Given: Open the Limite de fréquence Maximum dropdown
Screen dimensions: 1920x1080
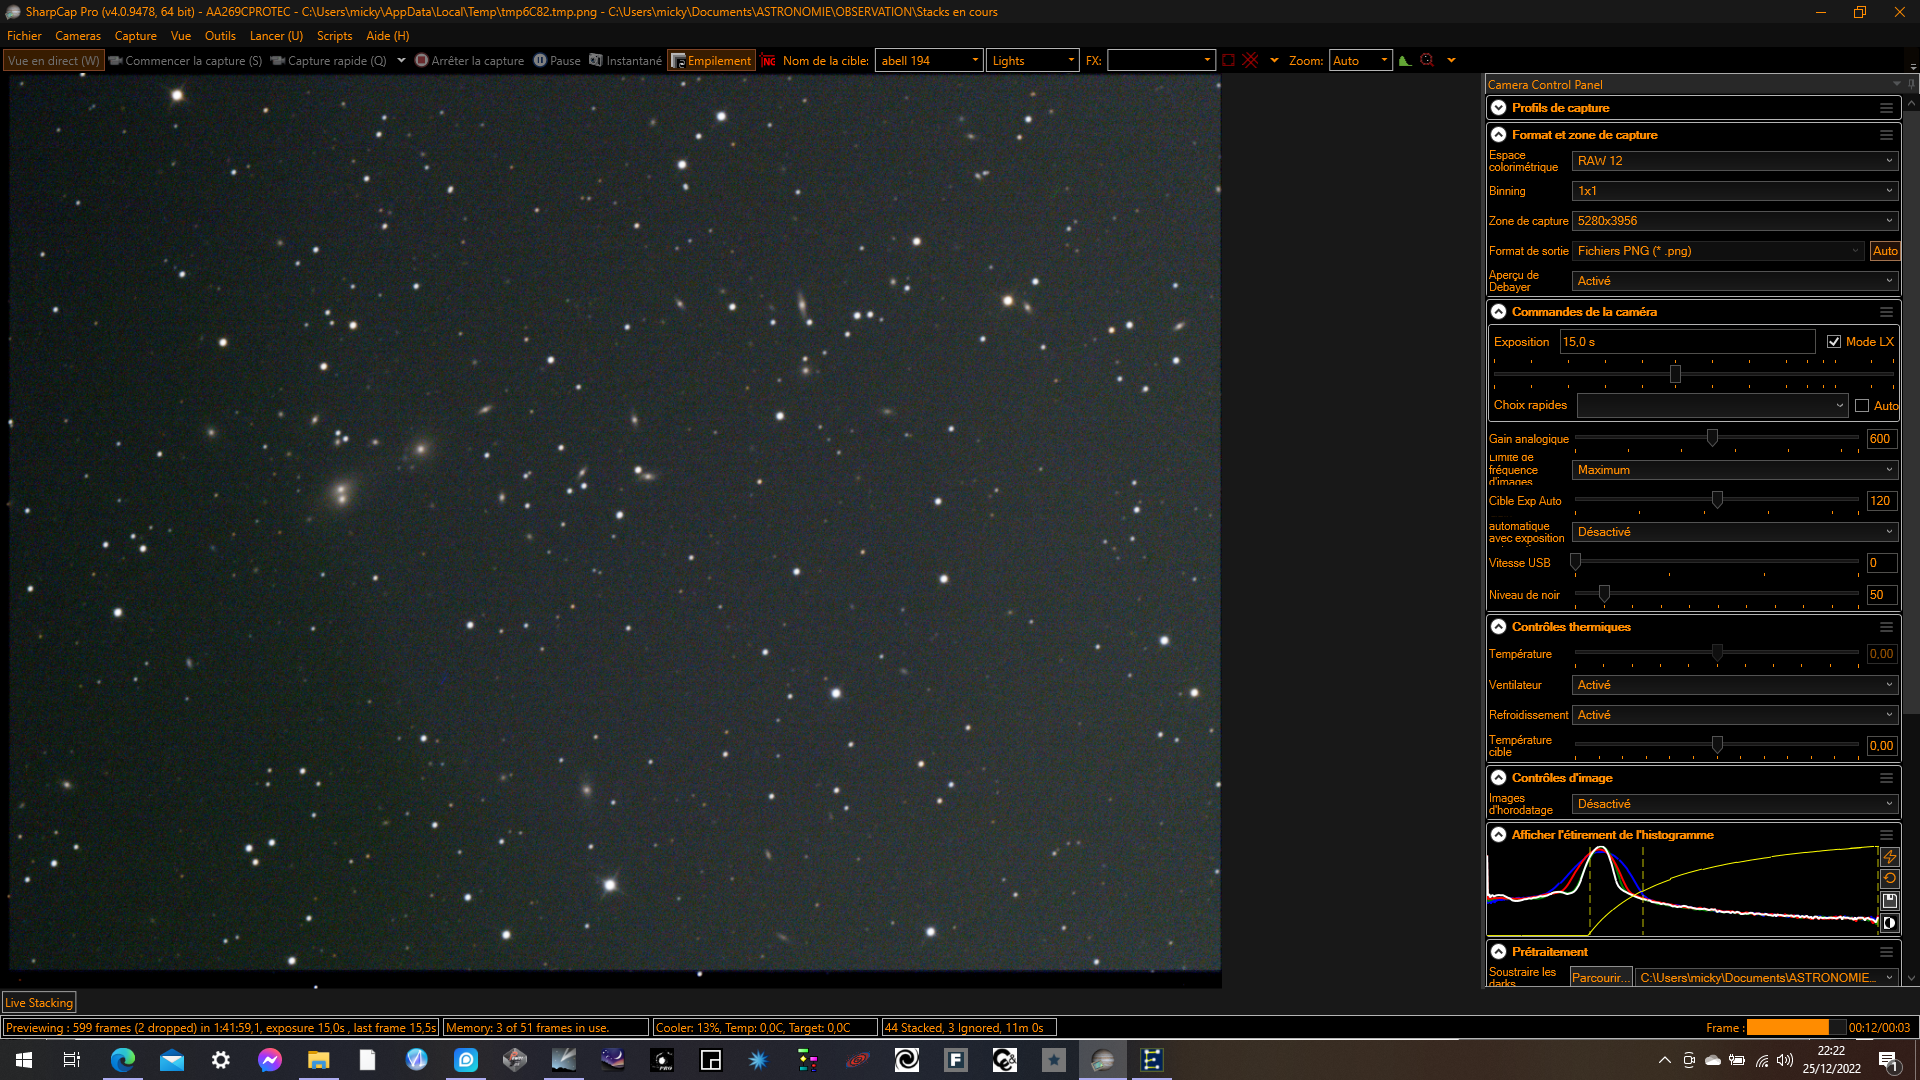Looking at the screenshot, I should coord(1735,470).
